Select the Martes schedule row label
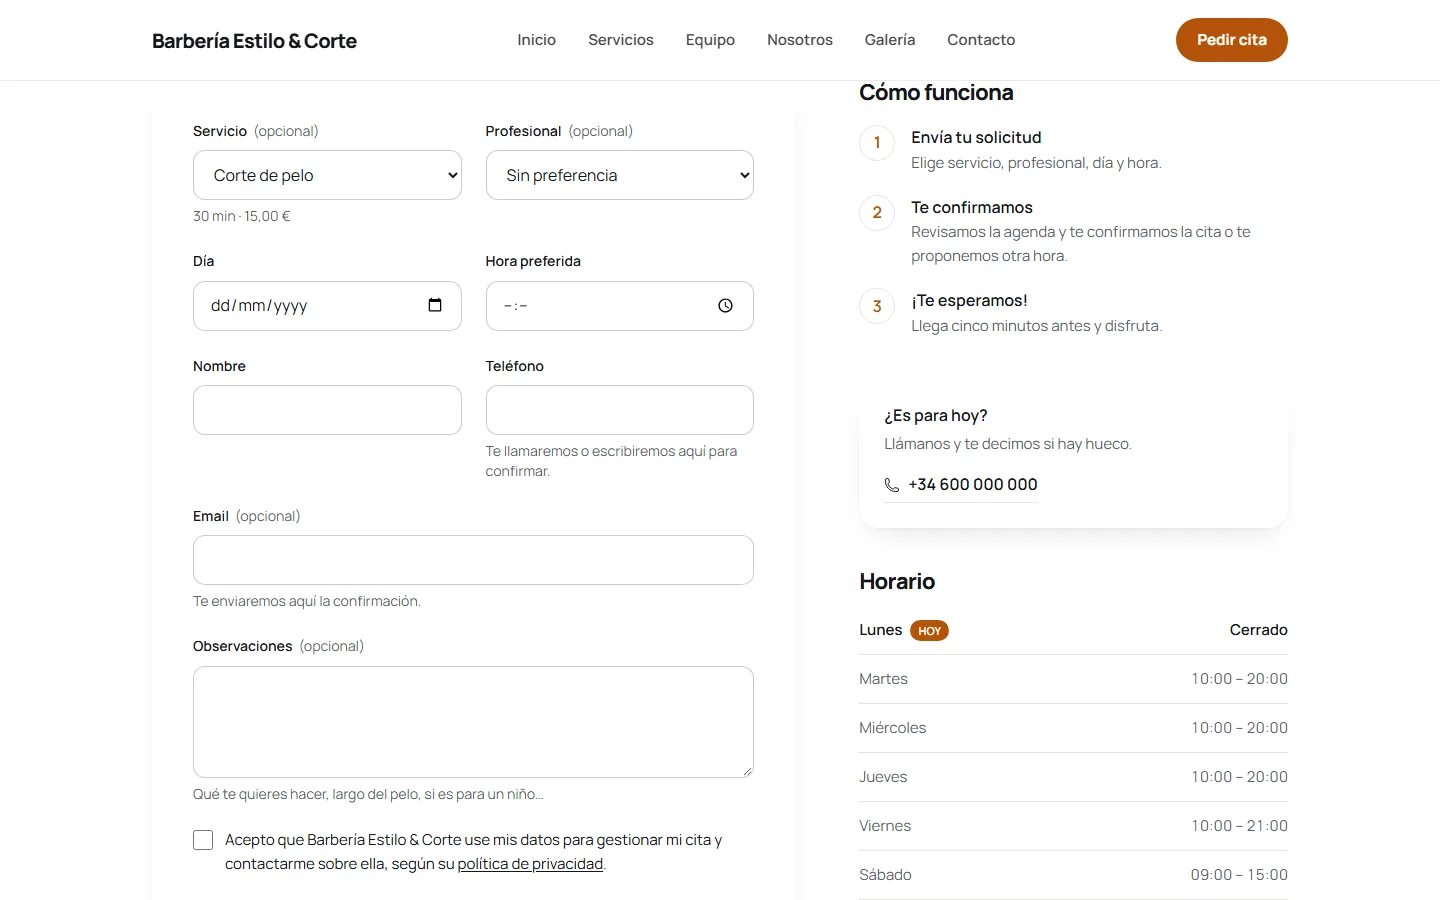Screen dimensions: 1440x900 tap(883, 679)
